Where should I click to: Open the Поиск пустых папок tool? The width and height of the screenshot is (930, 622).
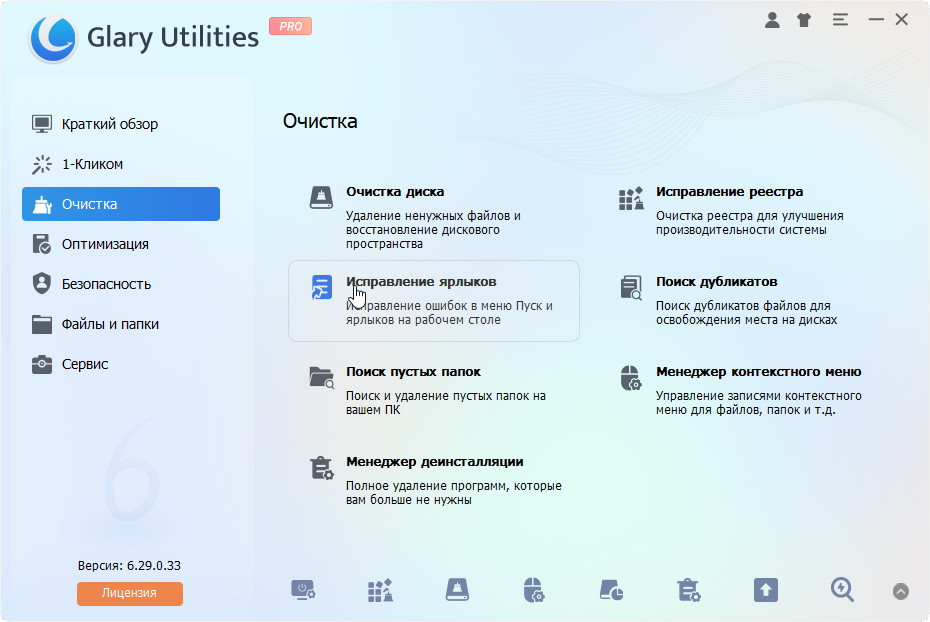coord(434,391)
